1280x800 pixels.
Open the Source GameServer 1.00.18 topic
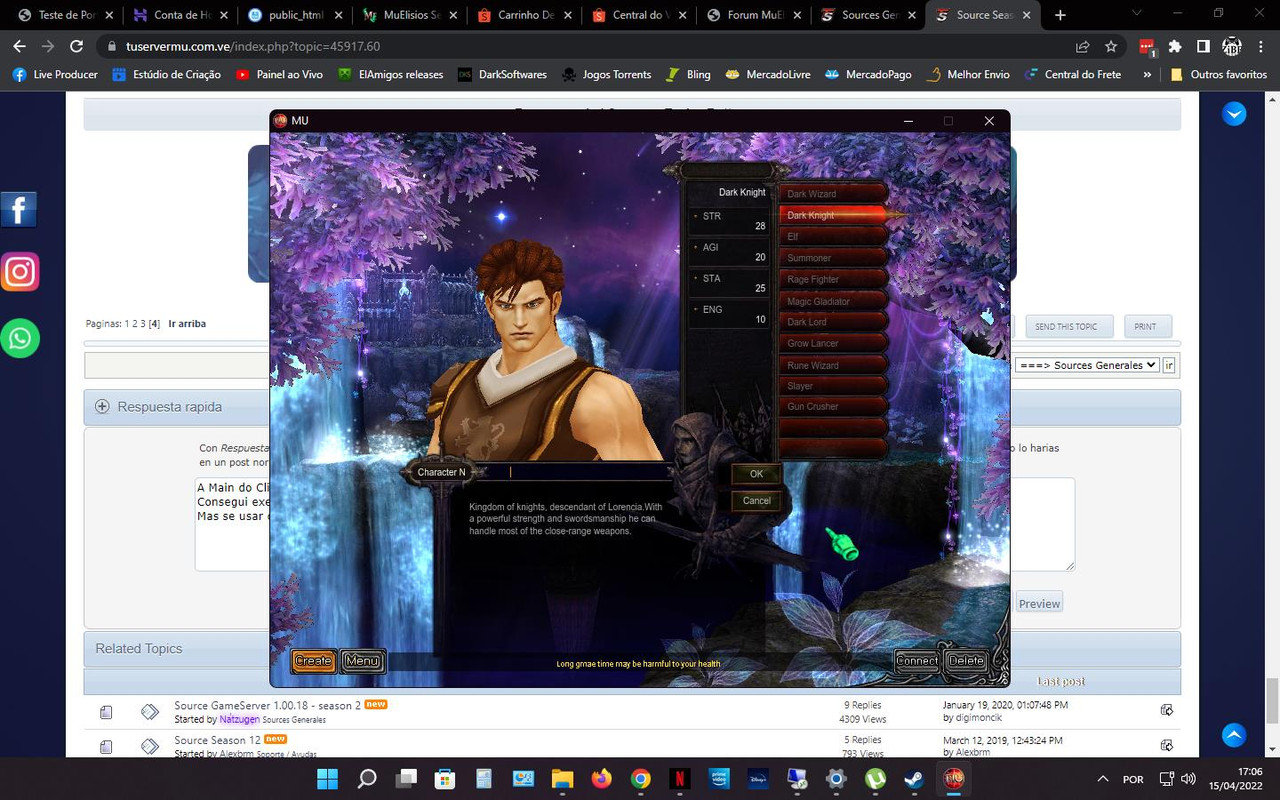click(267, 705)
